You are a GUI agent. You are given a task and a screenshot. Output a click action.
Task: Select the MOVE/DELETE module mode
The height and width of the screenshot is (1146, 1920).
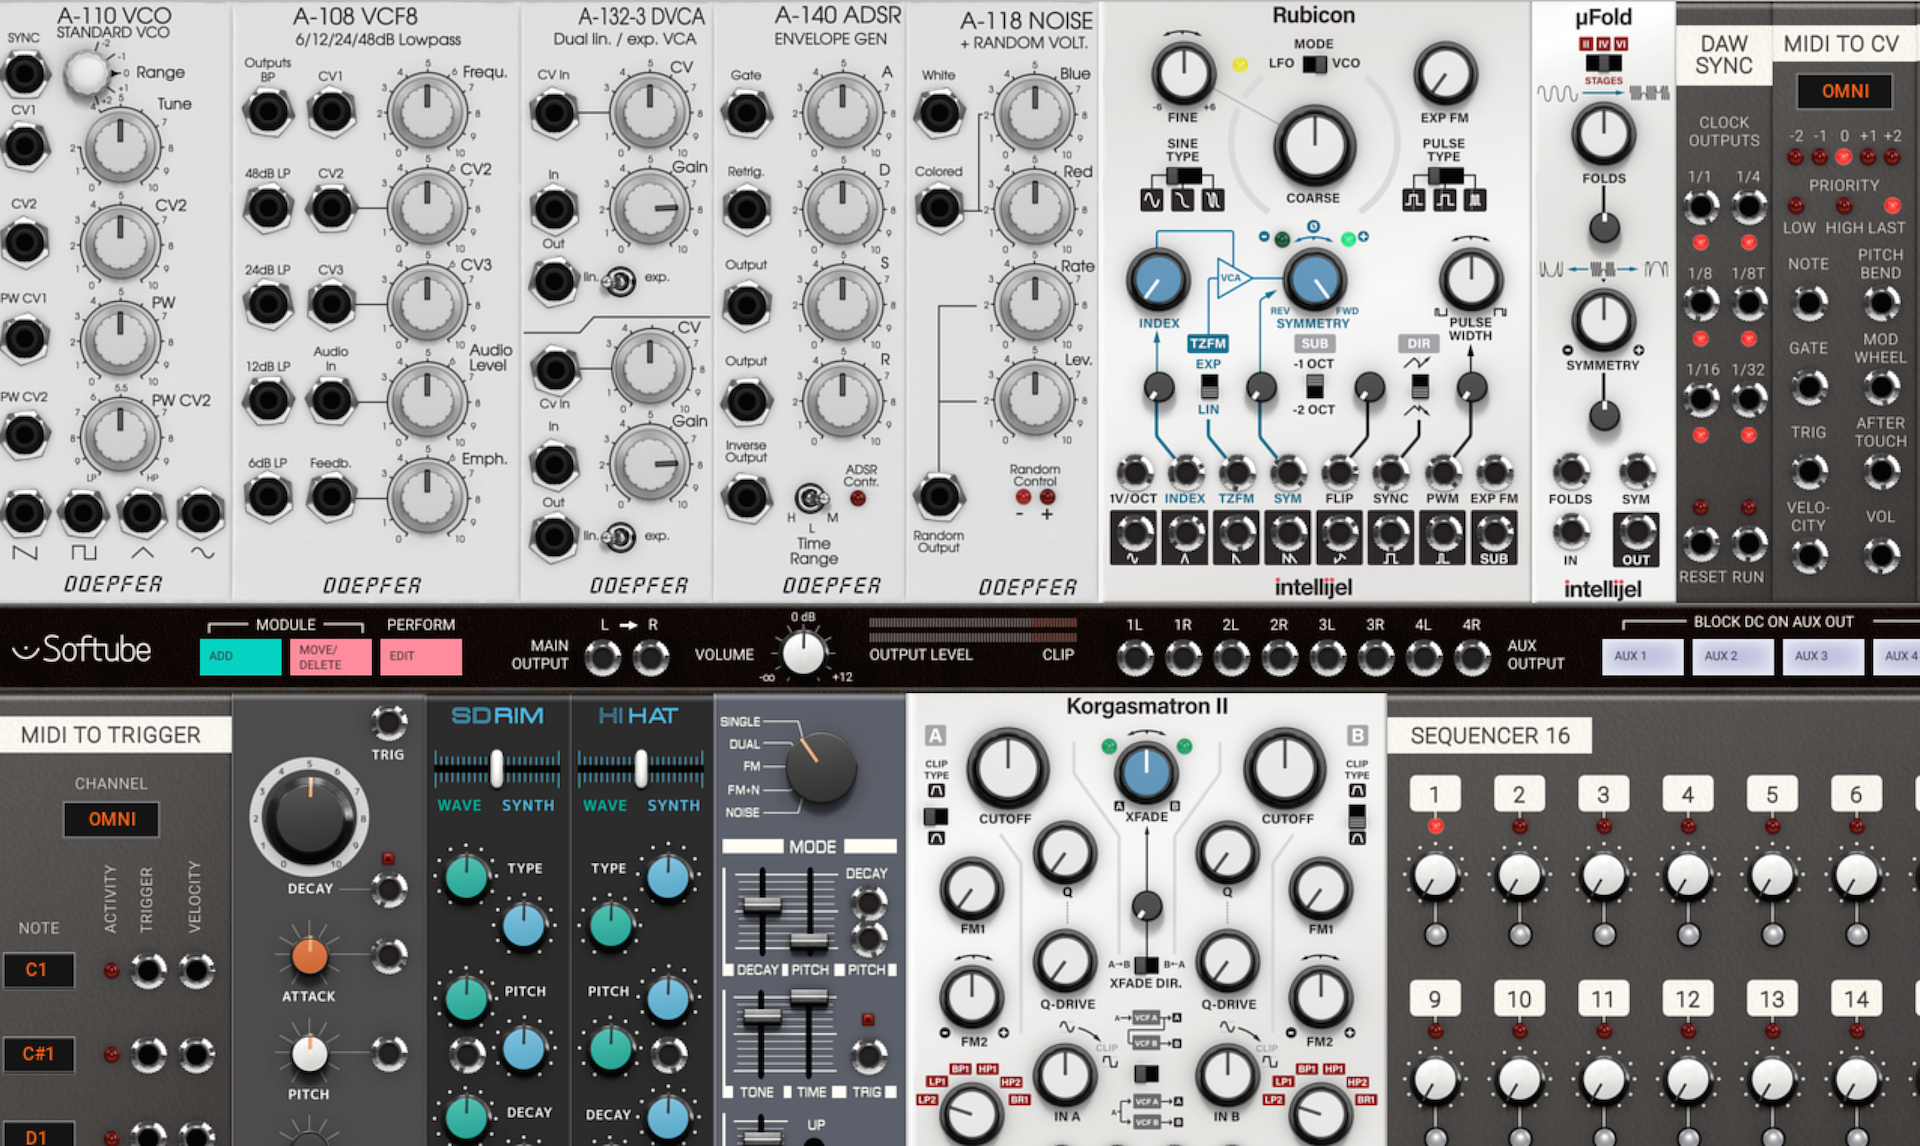coord(330,656)
